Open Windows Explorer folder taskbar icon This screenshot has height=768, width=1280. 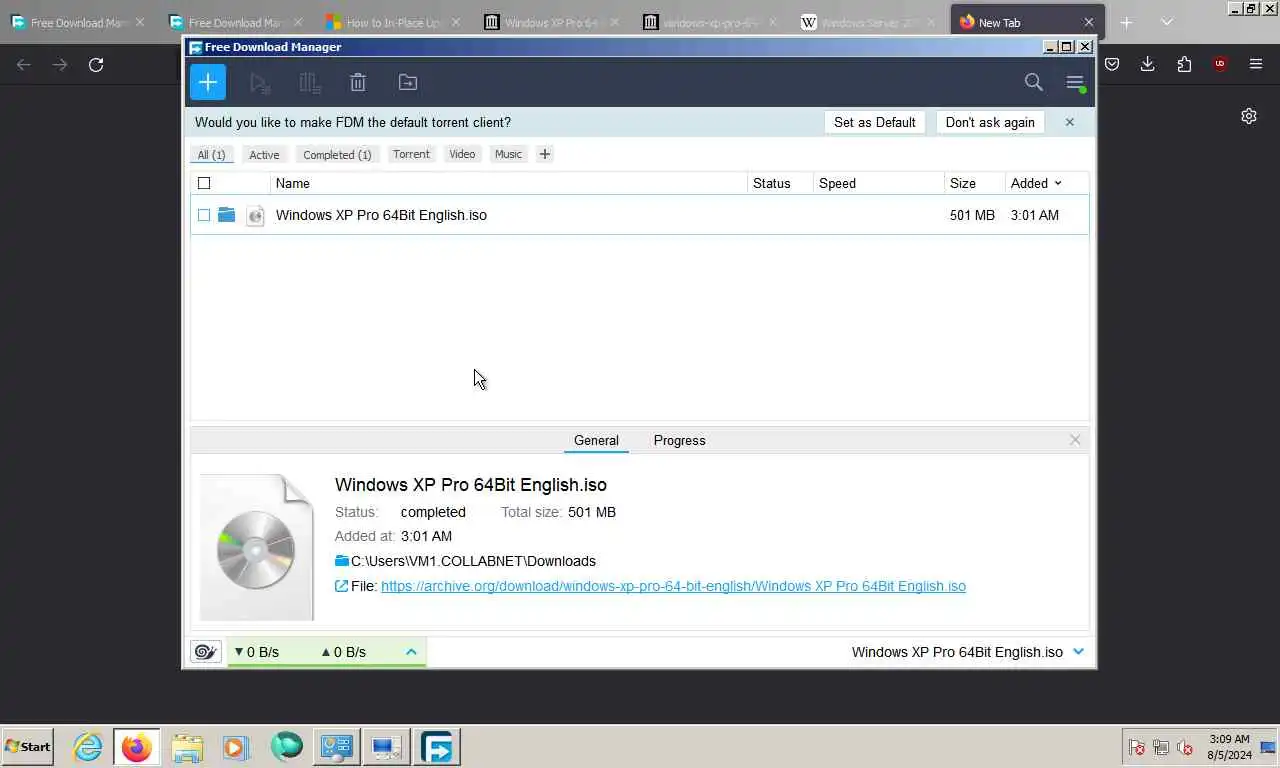click(187, 747)
